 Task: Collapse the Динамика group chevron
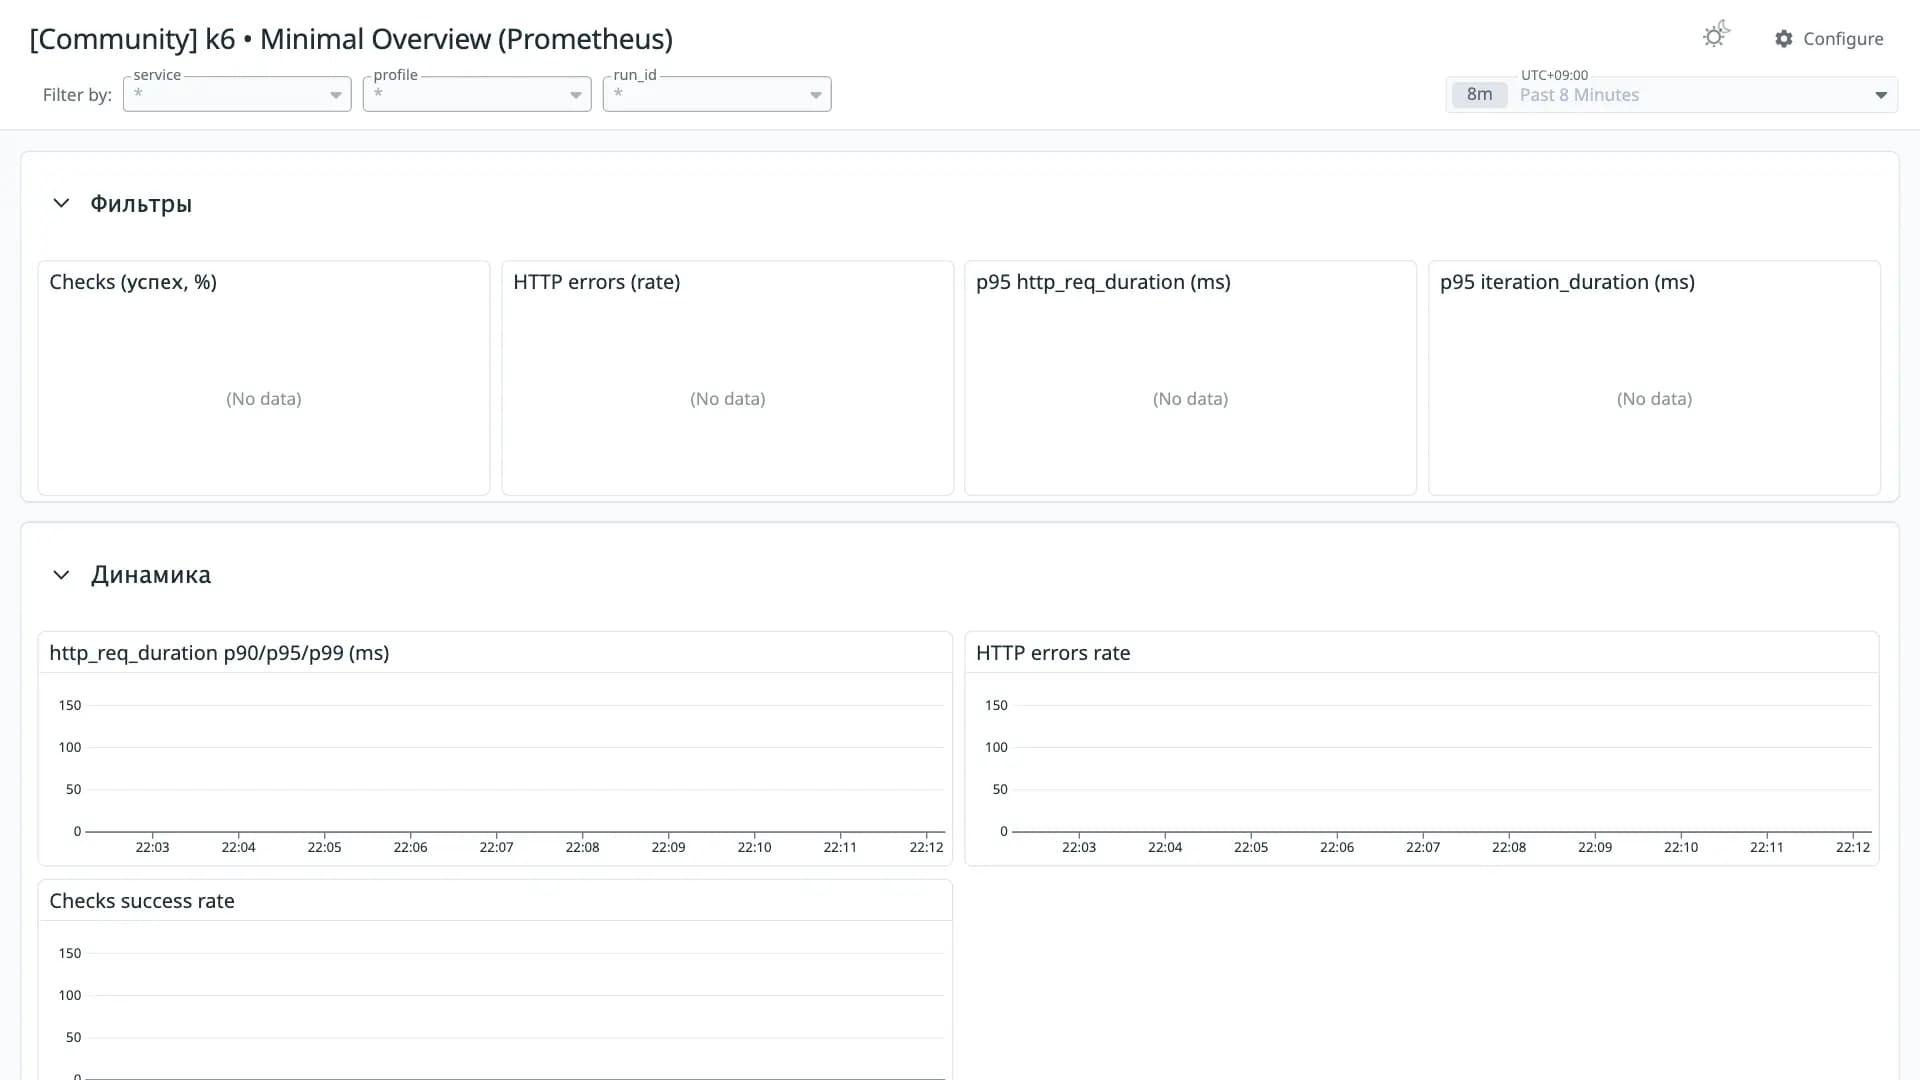(x=61, y=575)
